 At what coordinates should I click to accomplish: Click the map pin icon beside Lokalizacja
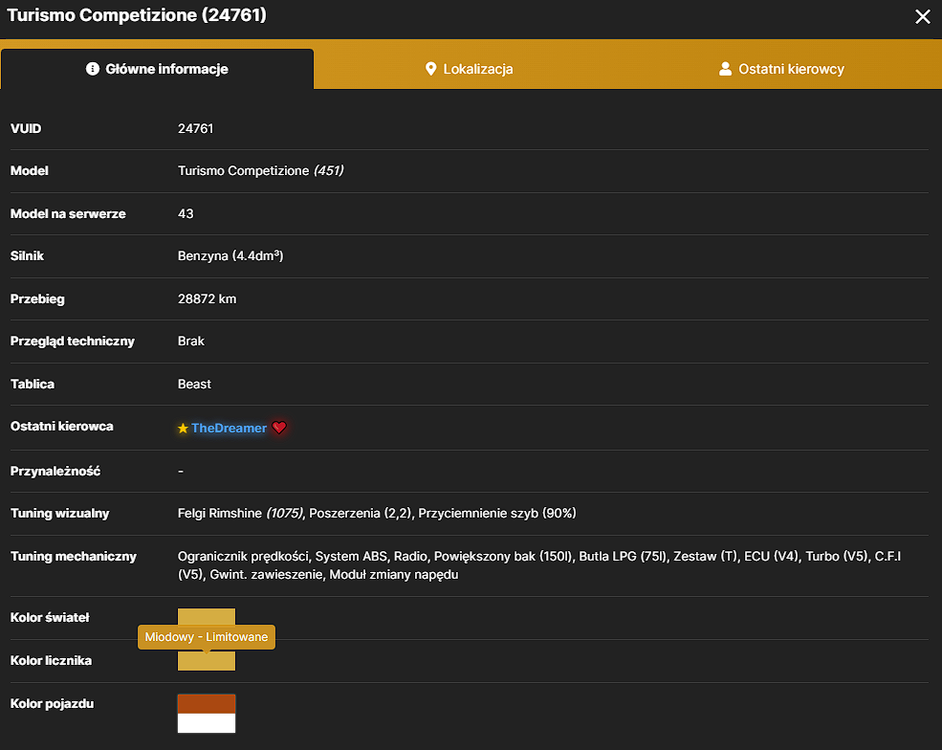point(431,69)
